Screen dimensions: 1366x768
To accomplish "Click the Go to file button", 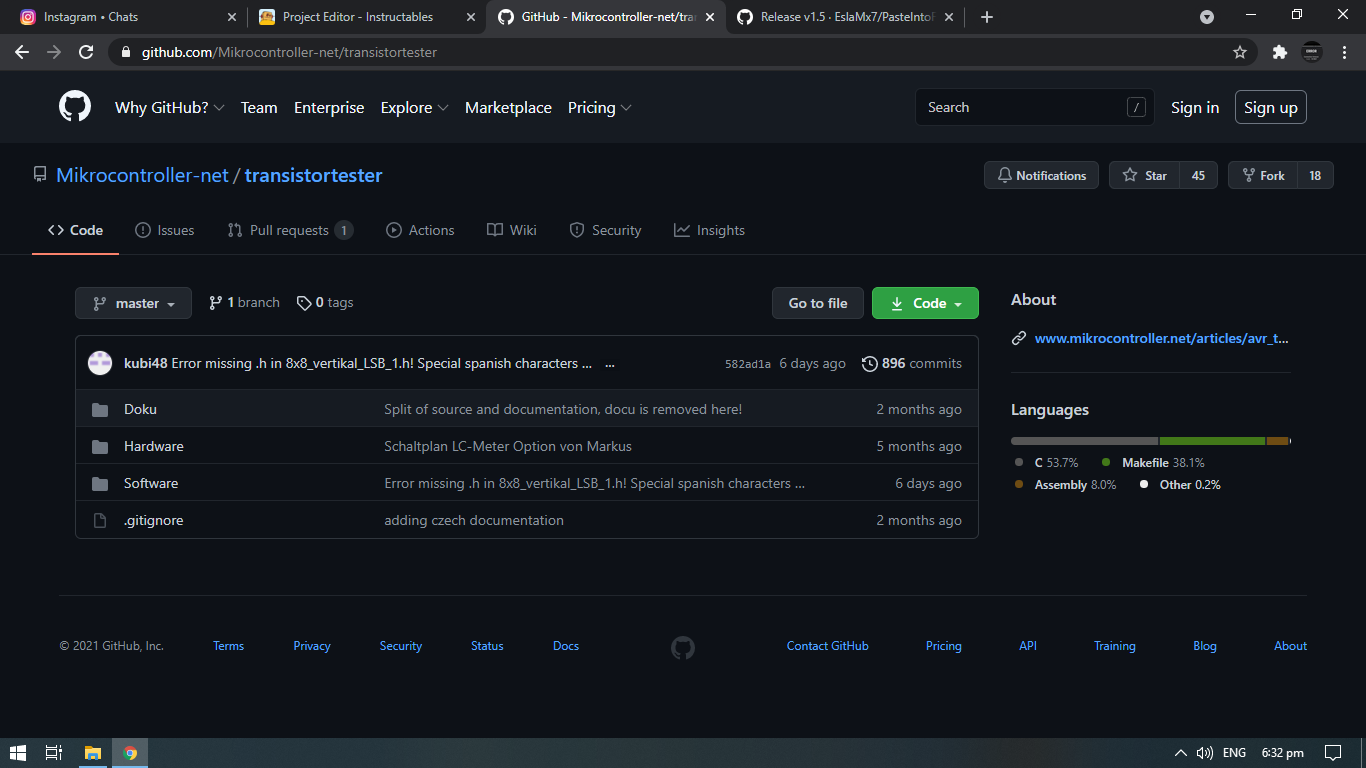I will 818,303.
